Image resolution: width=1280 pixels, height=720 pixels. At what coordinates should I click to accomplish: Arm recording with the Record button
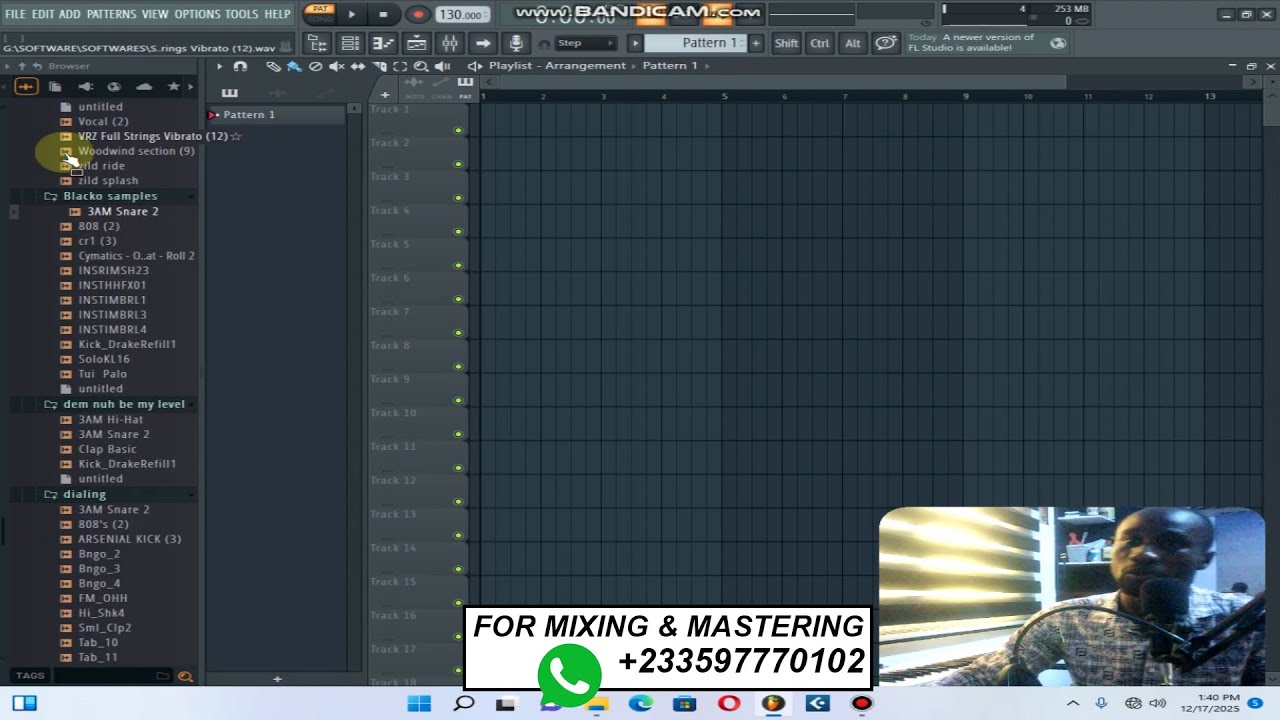[x=418, y=14]
